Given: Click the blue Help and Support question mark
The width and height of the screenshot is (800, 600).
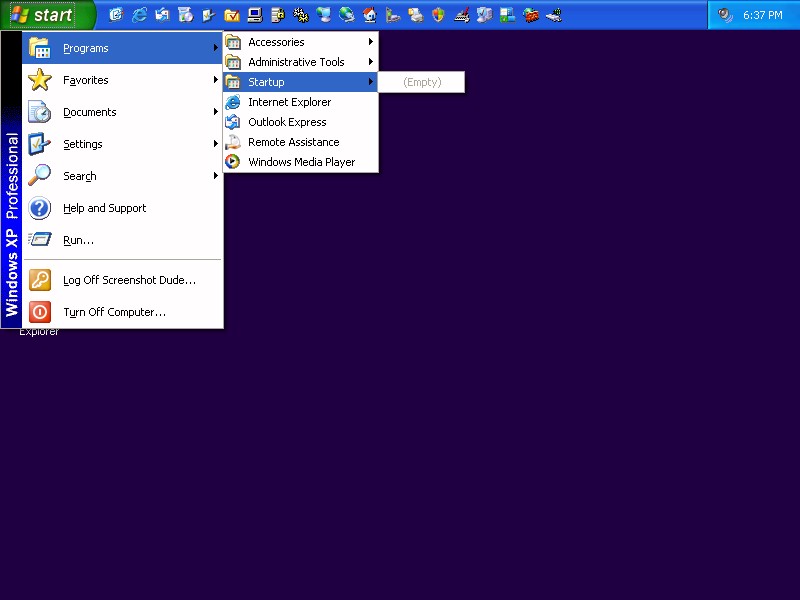Looking at the screenshot, I should [x=40, y=208].
